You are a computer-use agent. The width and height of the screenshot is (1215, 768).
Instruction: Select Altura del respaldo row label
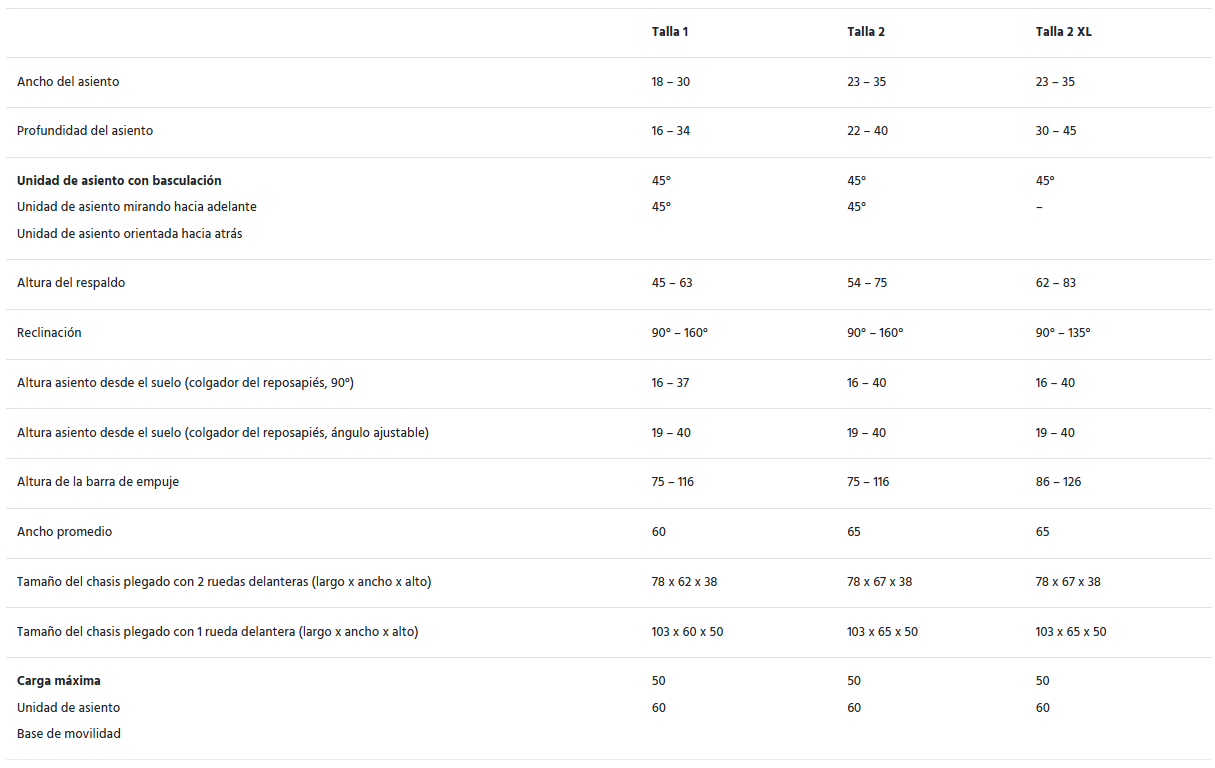coord(71,283)
